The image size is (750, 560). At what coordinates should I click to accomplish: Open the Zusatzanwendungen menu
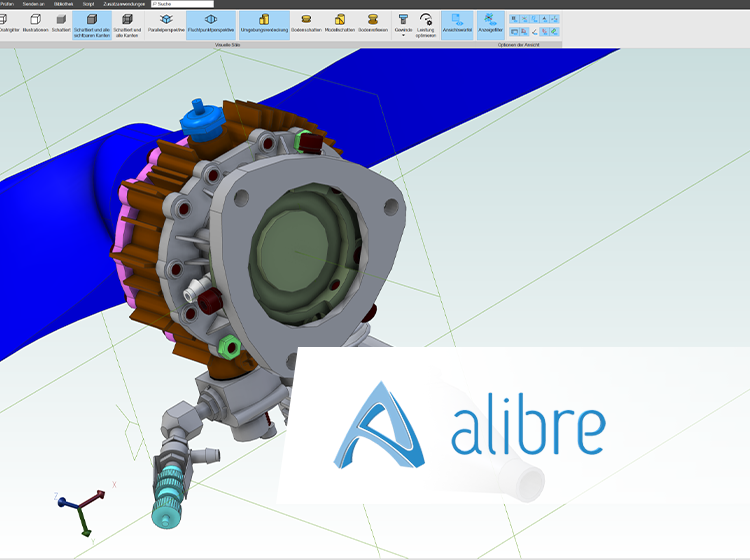[124, 4]
